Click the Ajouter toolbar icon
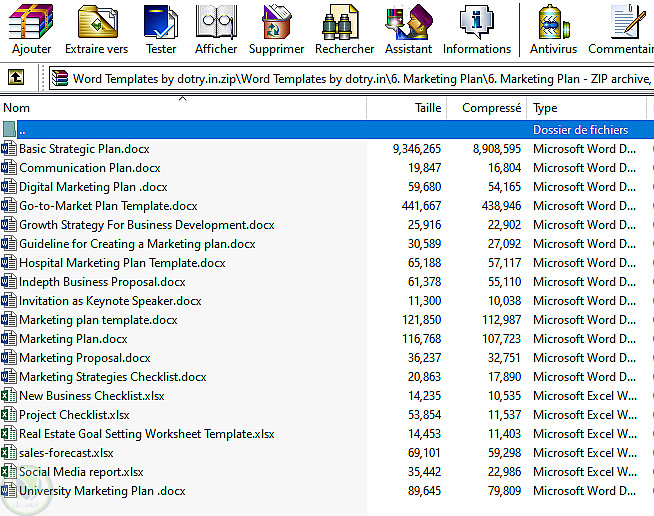Image resolution: width=654 pixels, height=516 pixels. [31, 22]
